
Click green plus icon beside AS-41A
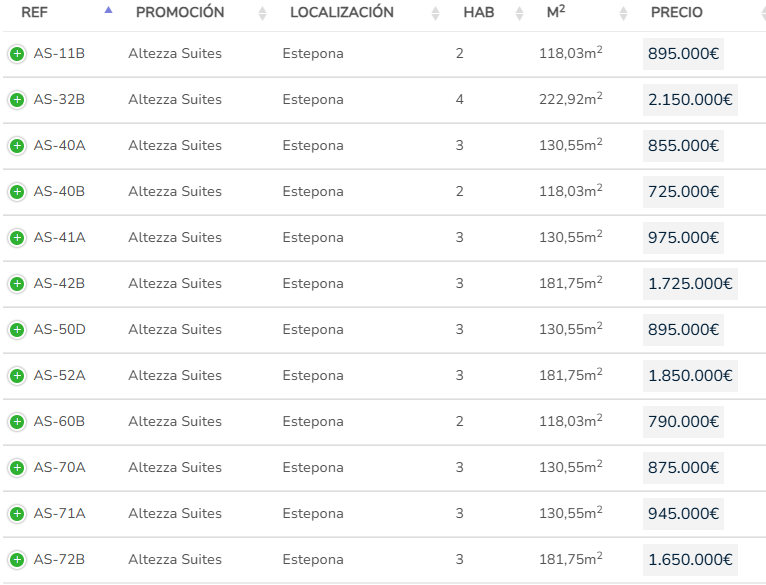point(17,238)
